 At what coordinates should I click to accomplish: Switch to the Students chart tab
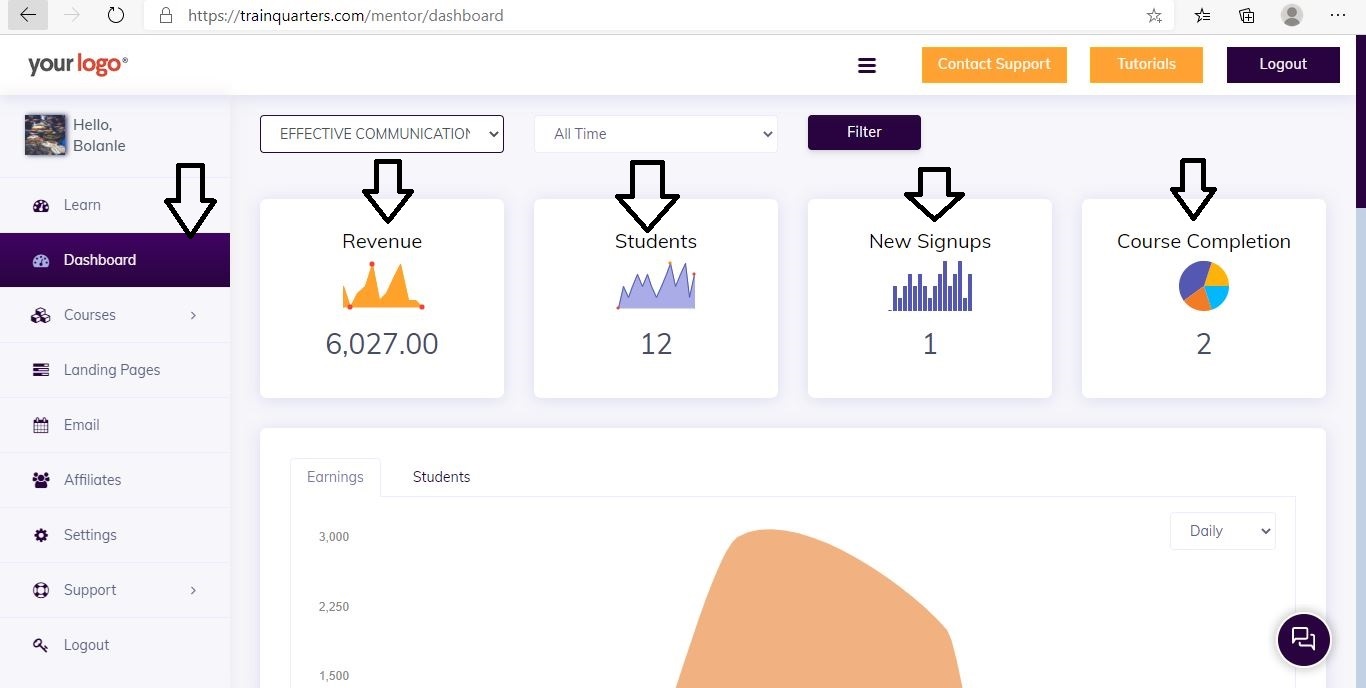(x=441, y=477)
